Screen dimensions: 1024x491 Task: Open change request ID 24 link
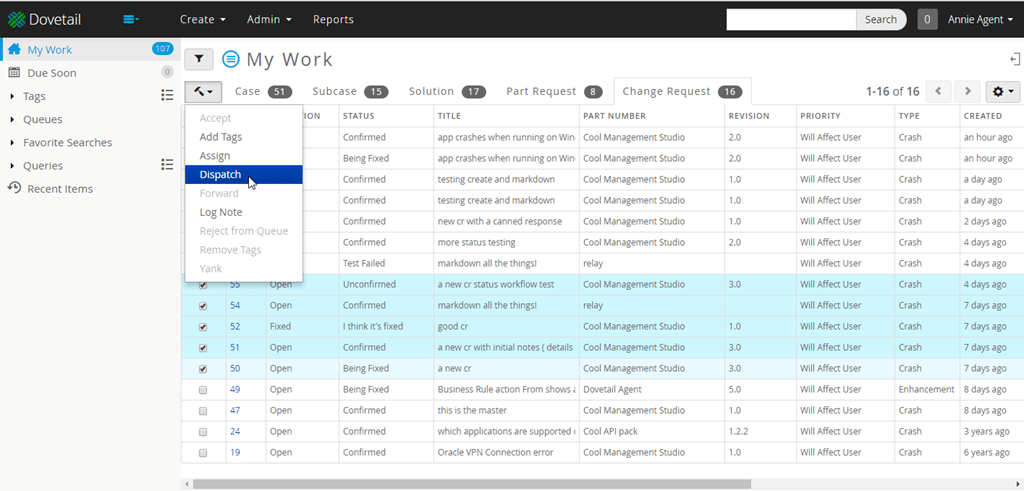point(235,431)
